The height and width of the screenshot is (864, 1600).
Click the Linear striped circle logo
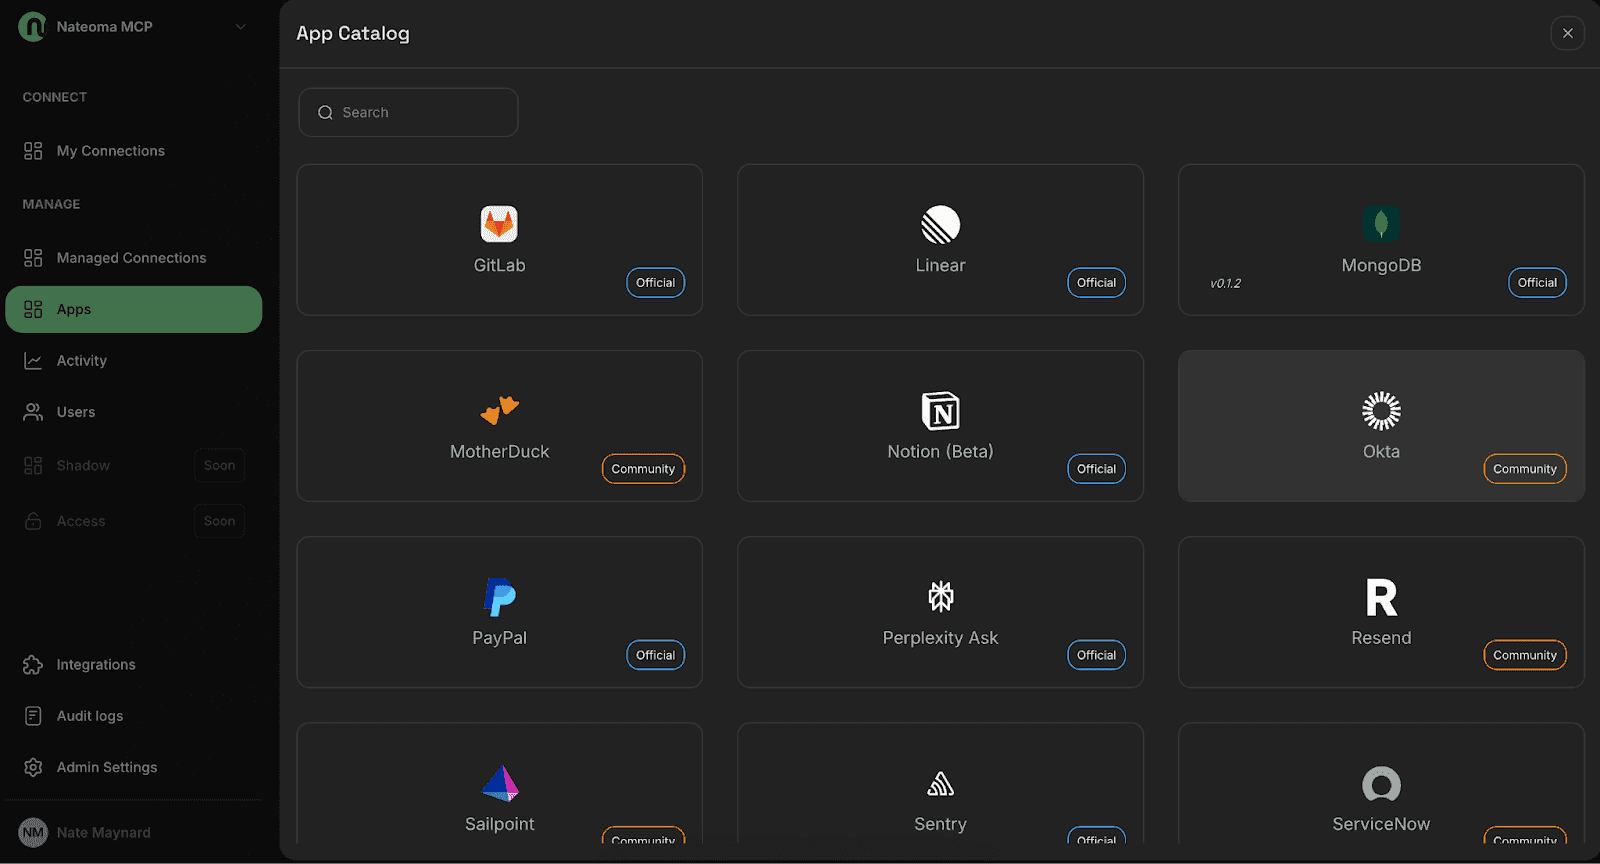(x=940, y=224)
